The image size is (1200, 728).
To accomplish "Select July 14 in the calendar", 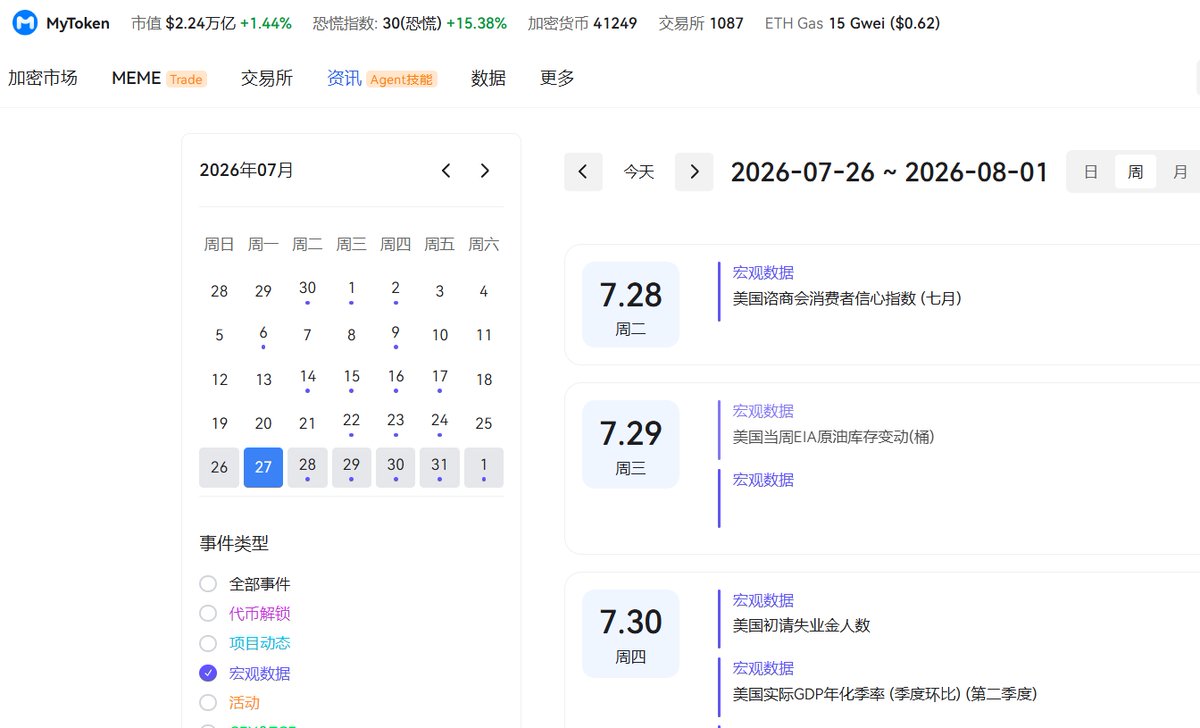I will coord(307,379).
